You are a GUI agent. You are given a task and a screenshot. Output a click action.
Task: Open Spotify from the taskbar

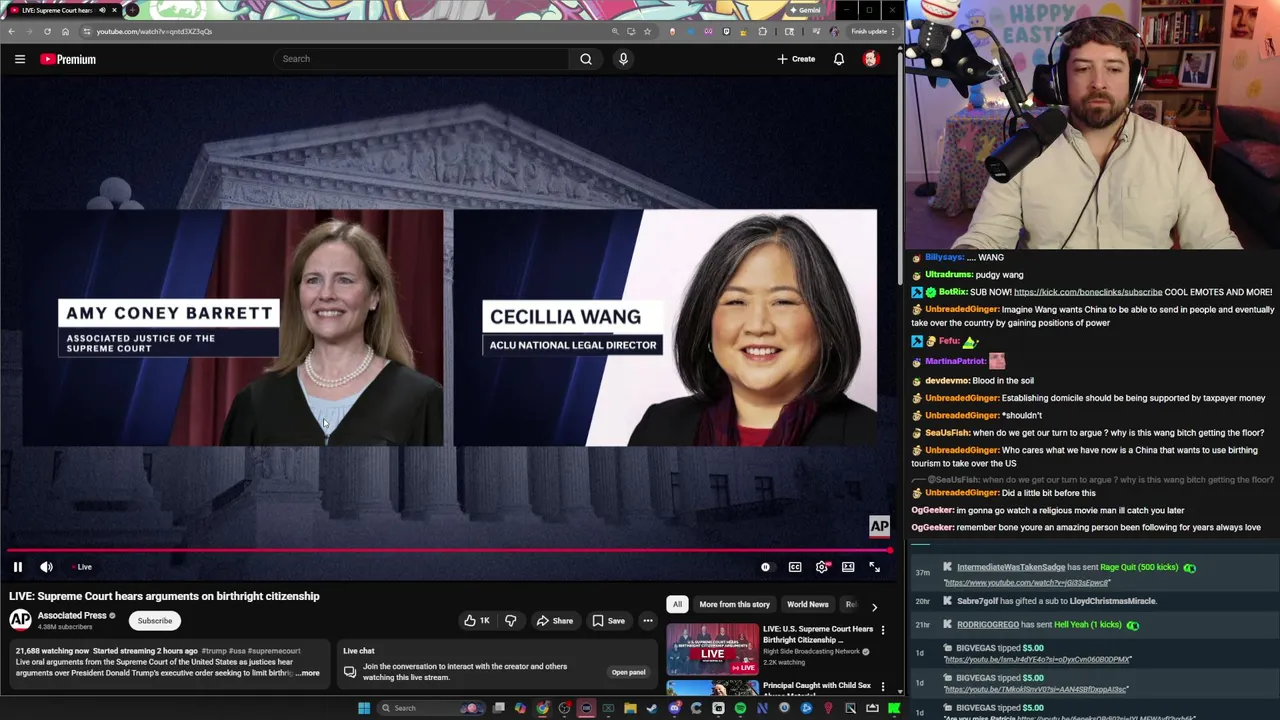click(740, 708)
